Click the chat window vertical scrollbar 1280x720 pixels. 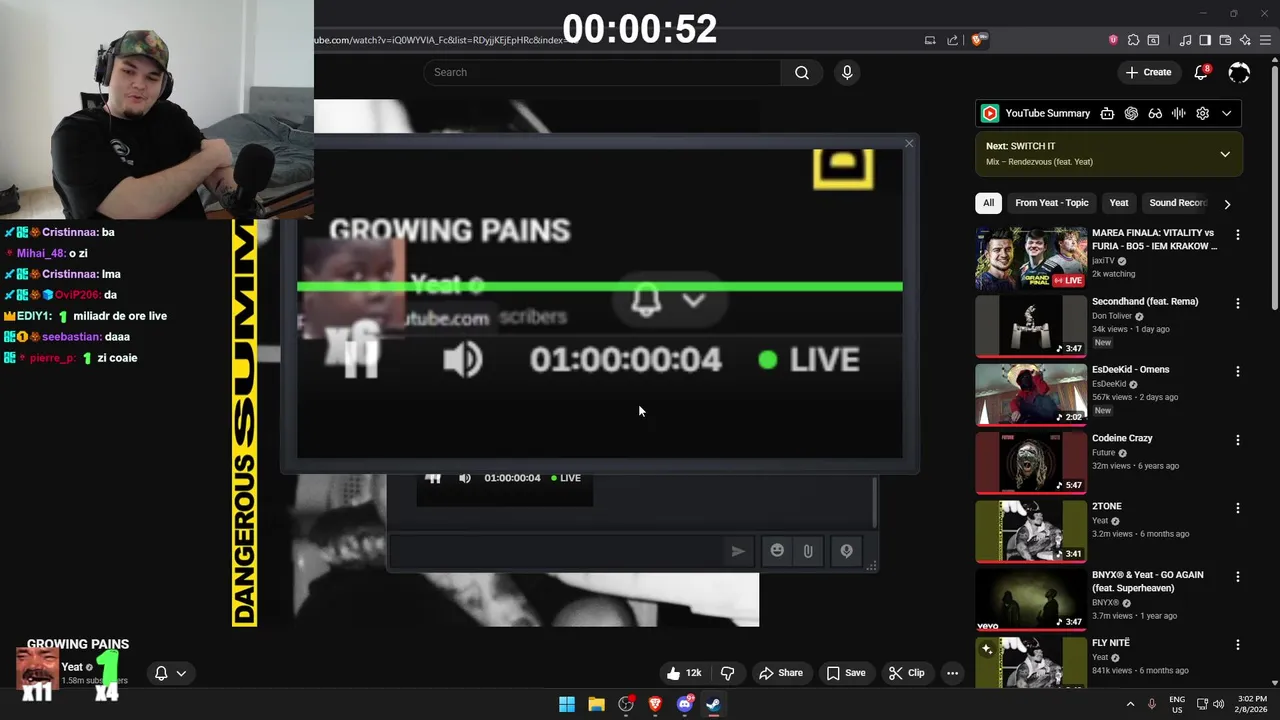(x=874, y=503)
